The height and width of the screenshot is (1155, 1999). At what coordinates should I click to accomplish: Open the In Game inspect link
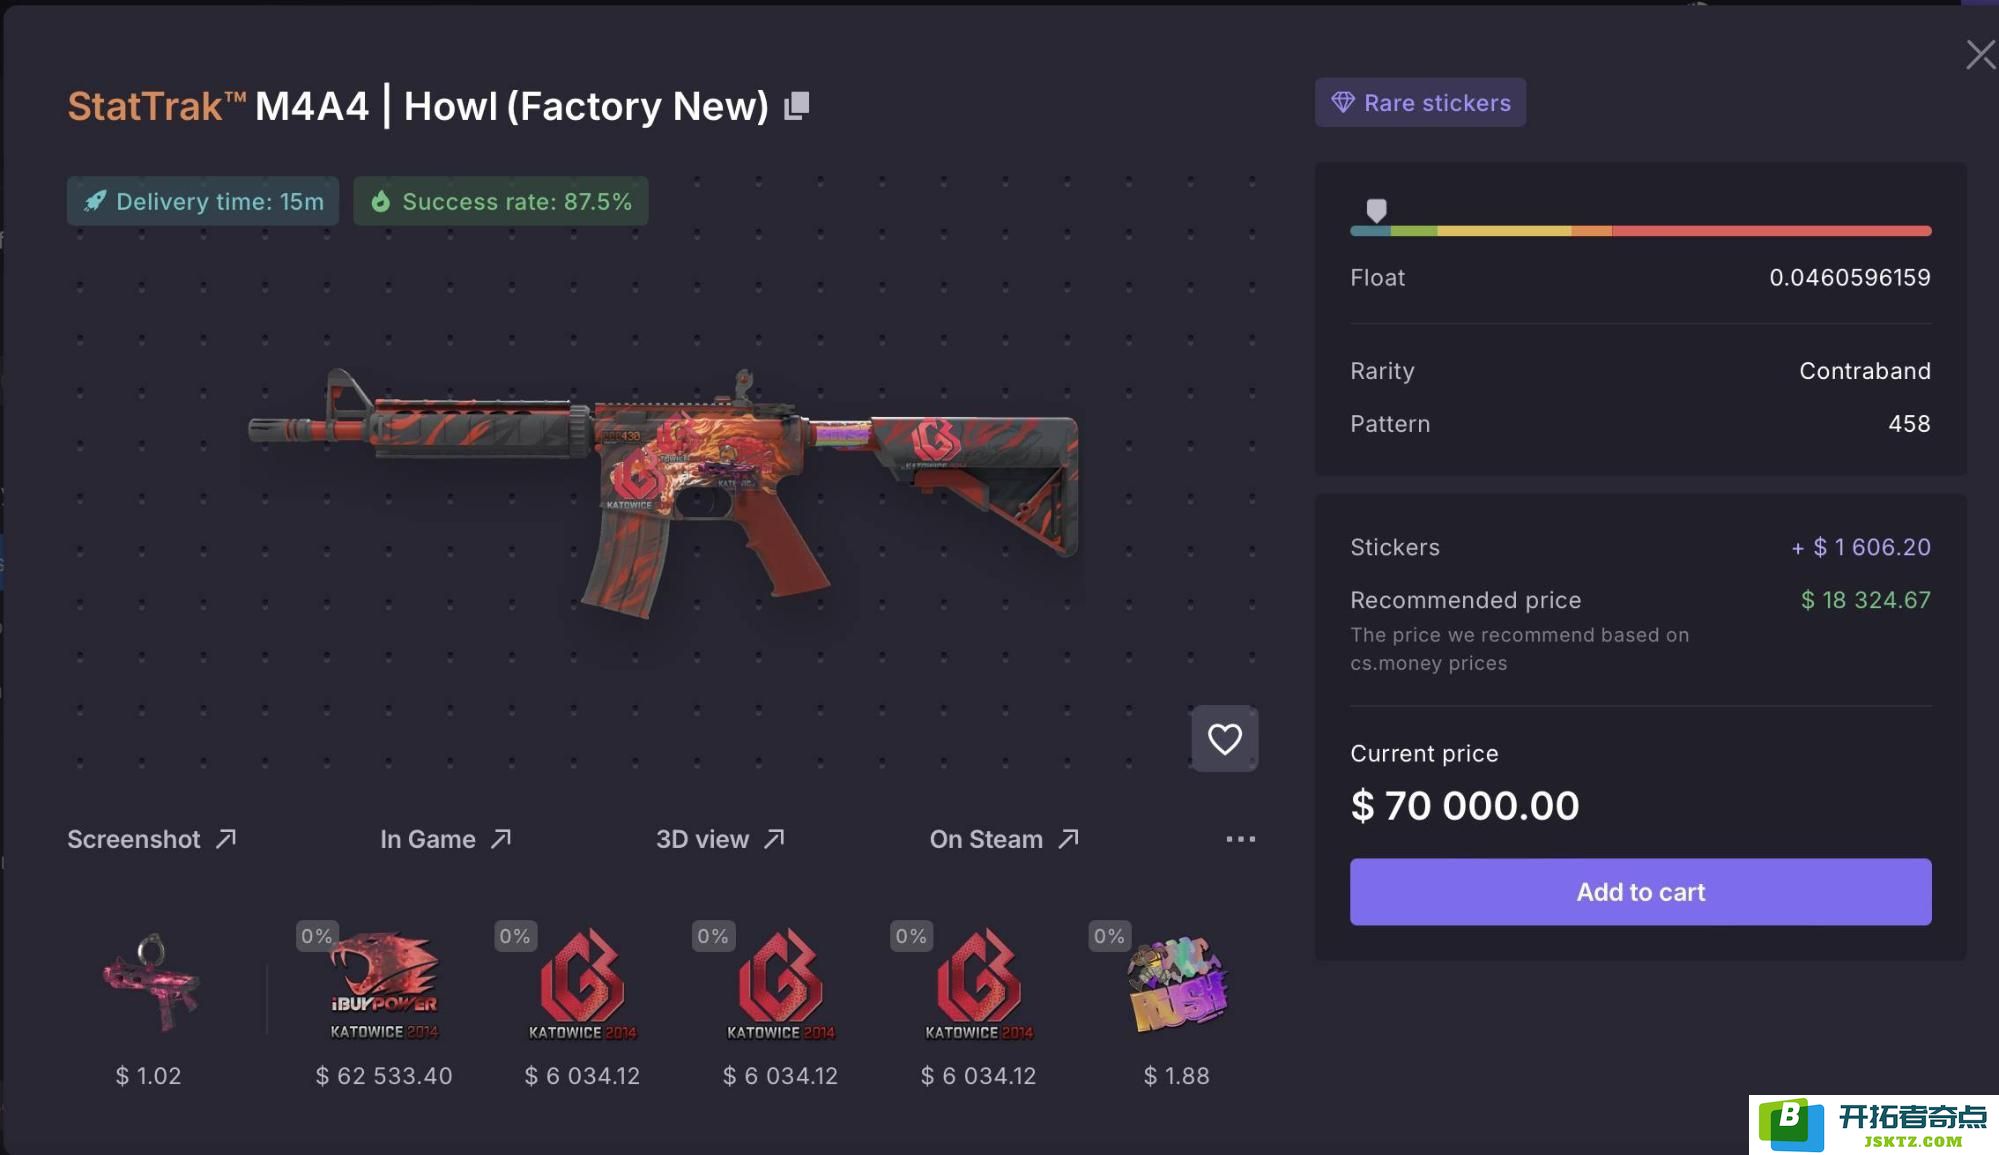click(x=445, y=839)
